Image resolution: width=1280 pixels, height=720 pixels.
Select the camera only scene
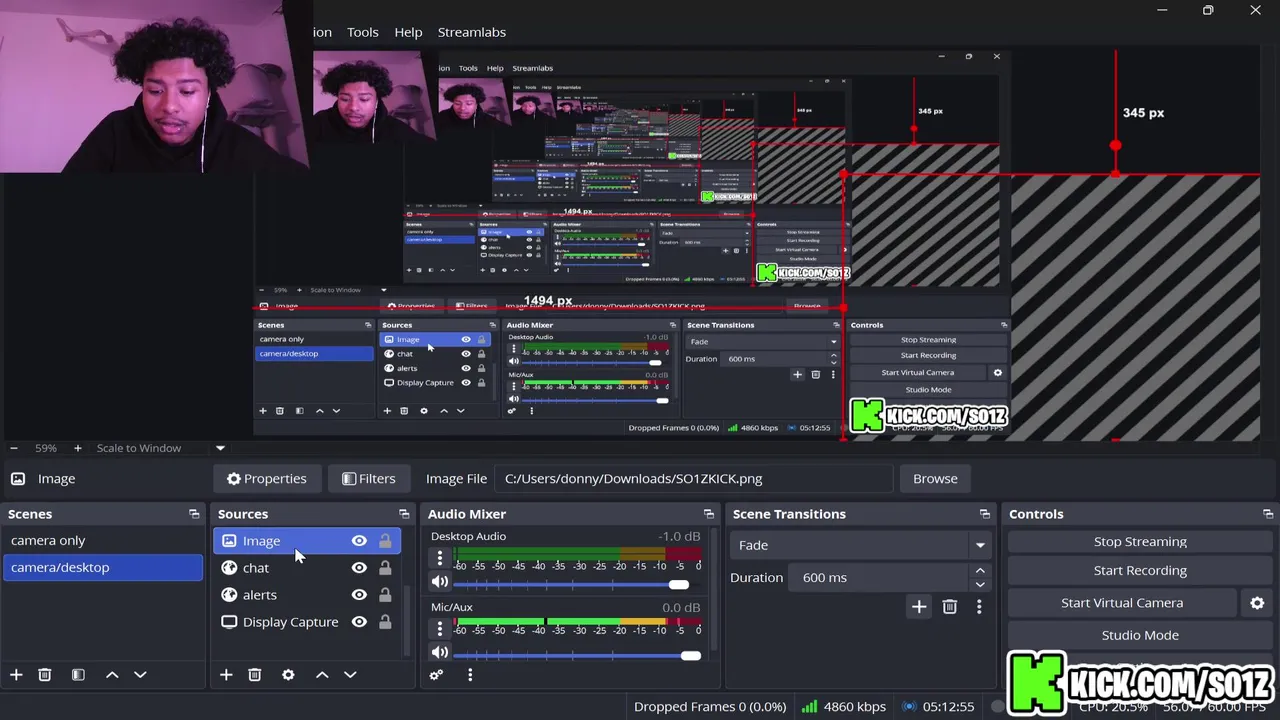coord(104,540)
